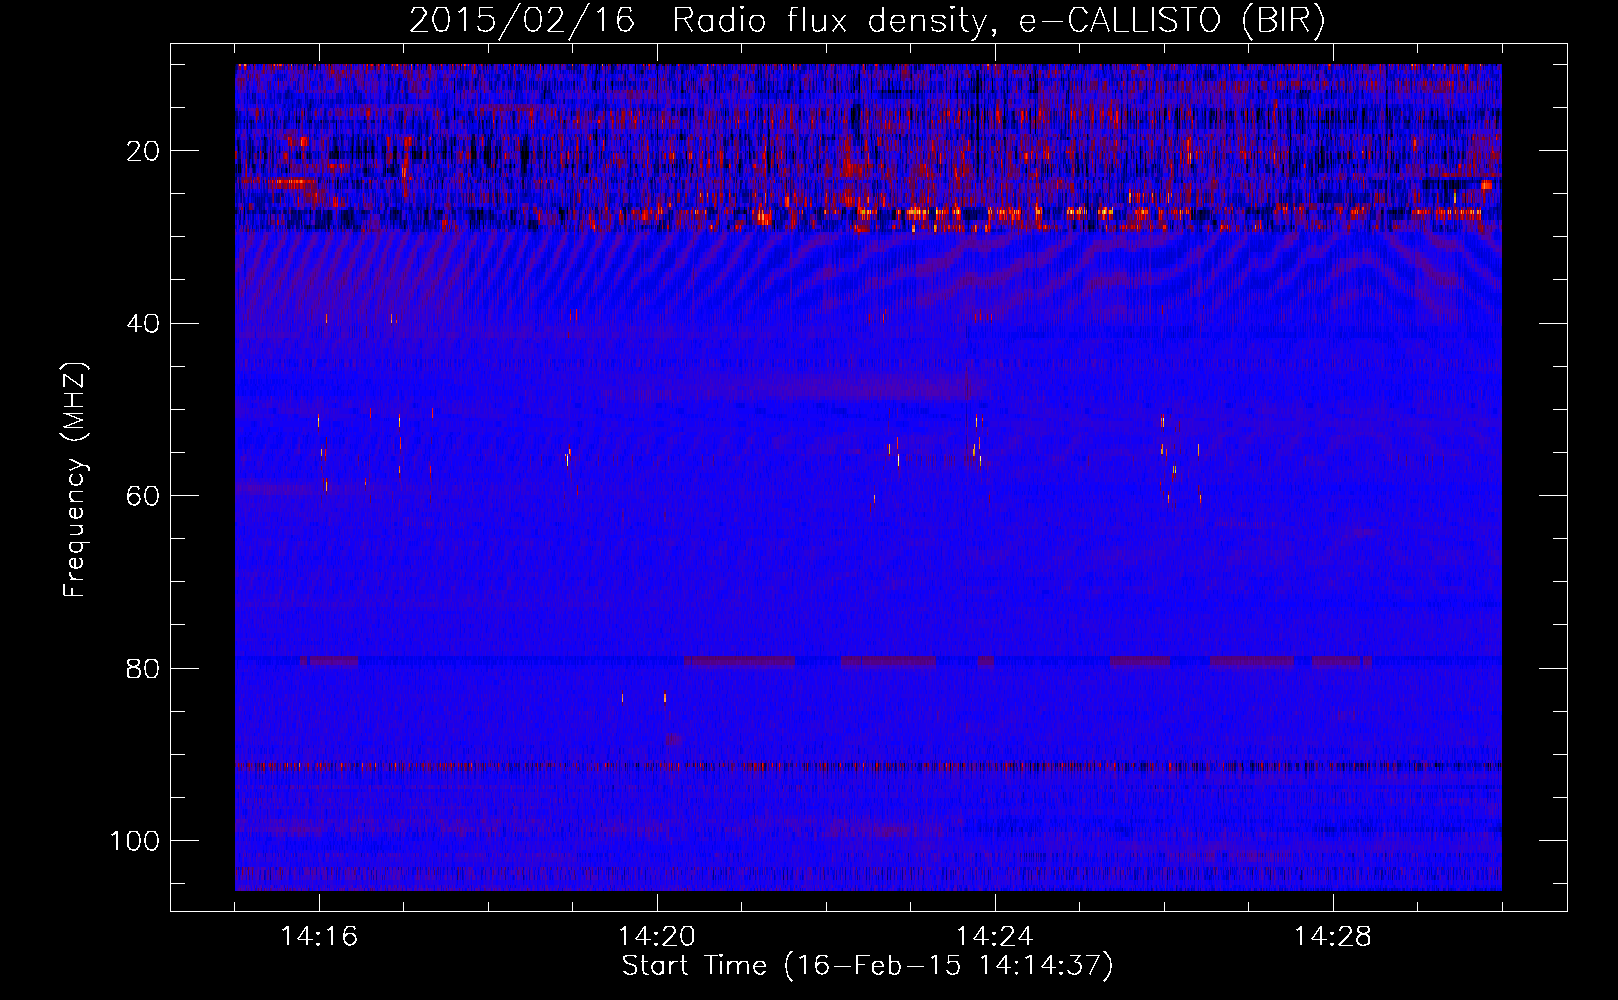
Task: Click the time axis label 14:24
Action: [x=995, y=937]
